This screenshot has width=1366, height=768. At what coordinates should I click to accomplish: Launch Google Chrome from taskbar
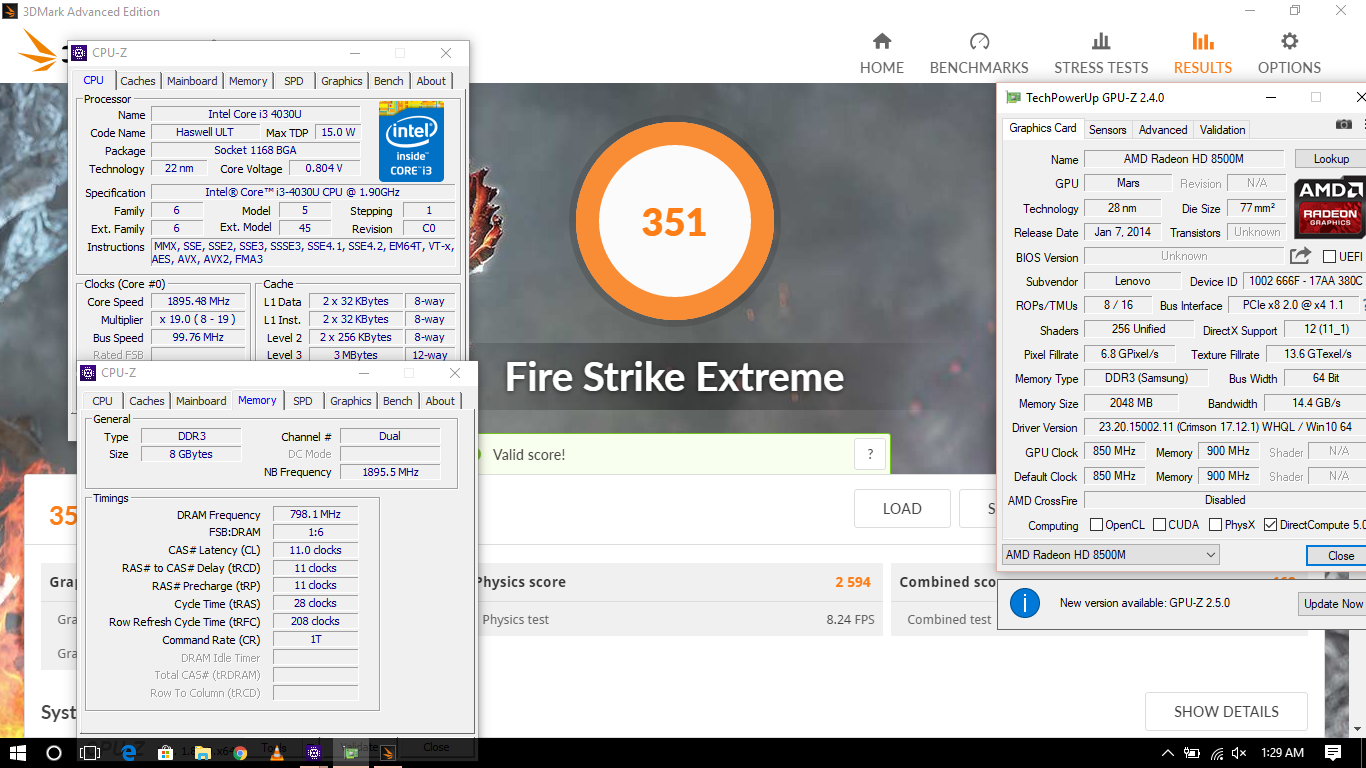tap(240, 752)
